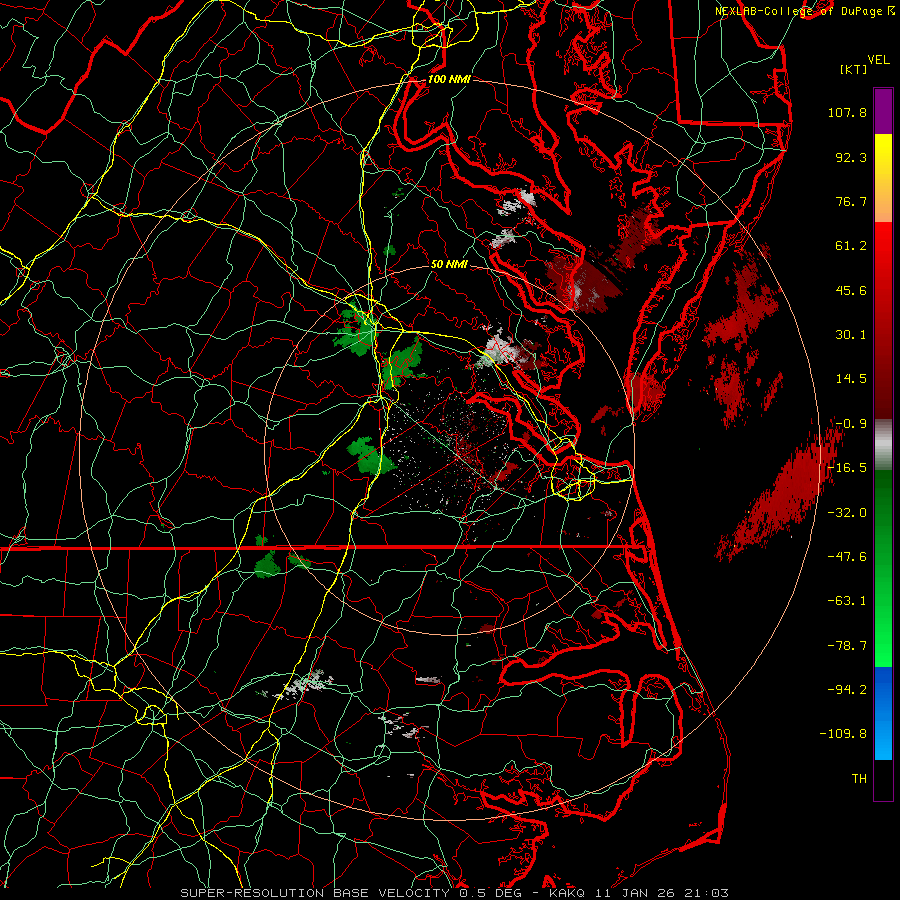Image resolution: width=900 pixels, height=900 pixels.
Task: Select the 14.5 velocity scale value
Action: [851, 379]
